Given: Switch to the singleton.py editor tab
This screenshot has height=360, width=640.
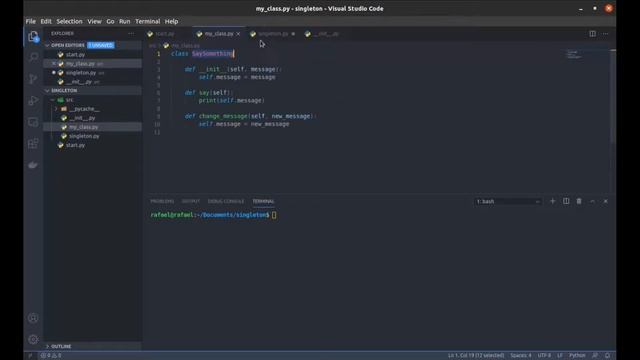Looking at the screenshot, I should 273,34.
